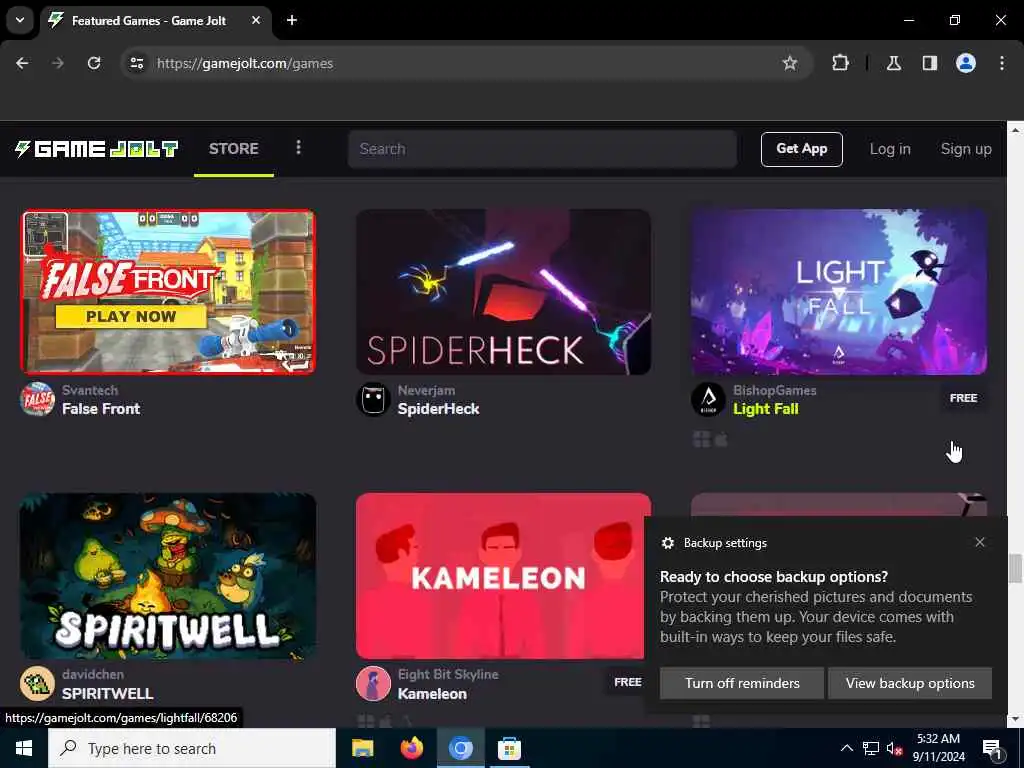
Task: Click the taskbar search box
Action: (x=192, y=748)
